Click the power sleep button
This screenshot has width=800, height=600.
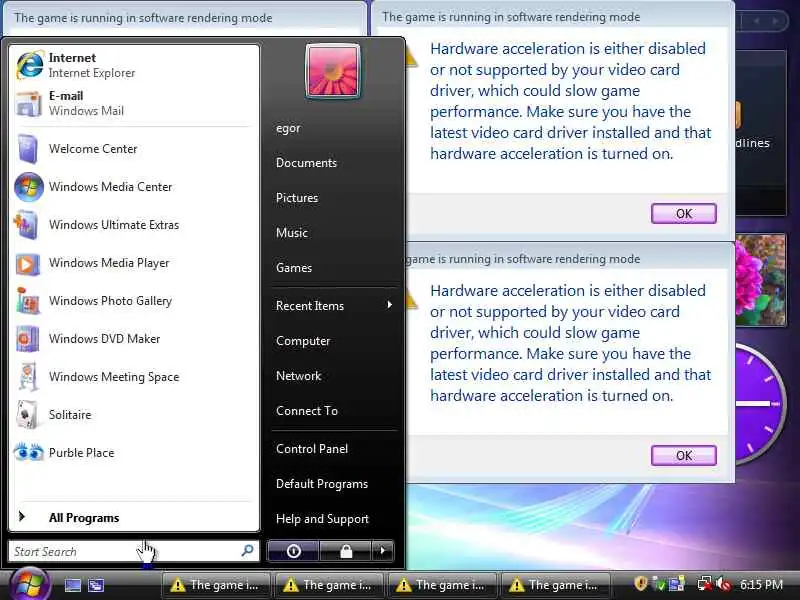[293, 551]
